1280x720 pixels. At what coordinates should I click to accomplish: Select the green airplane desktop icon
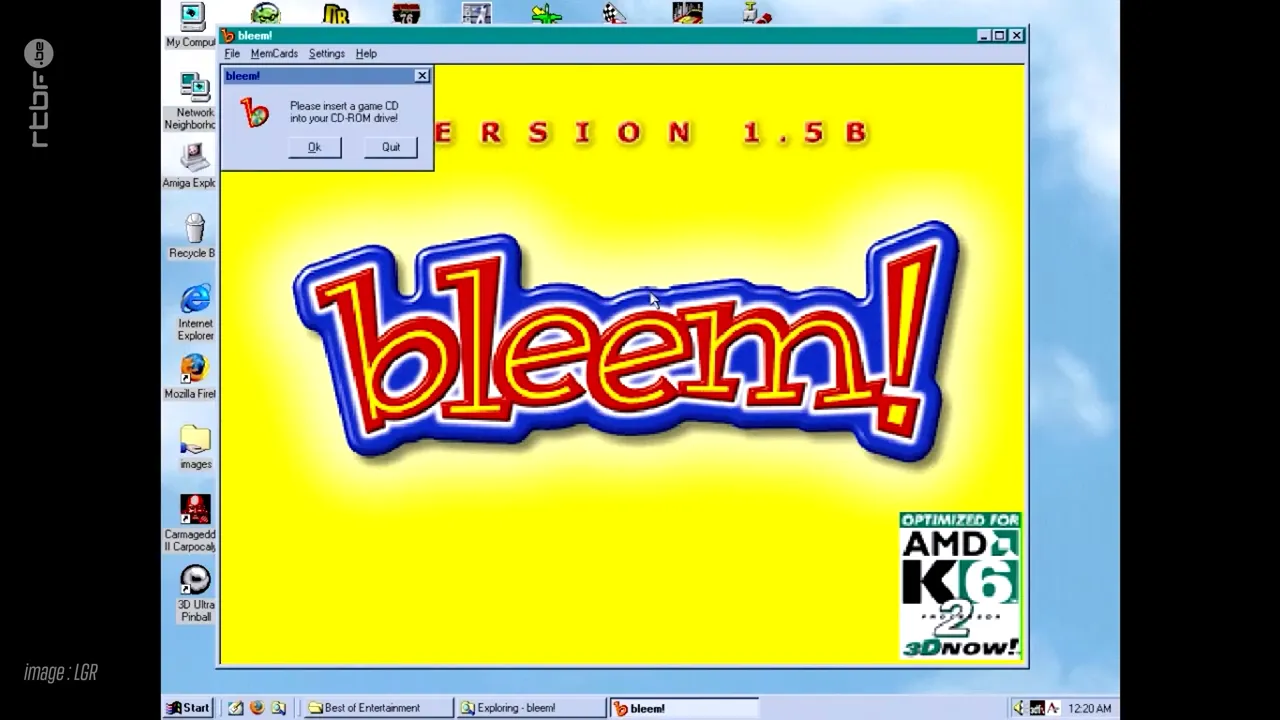point(546,13)
